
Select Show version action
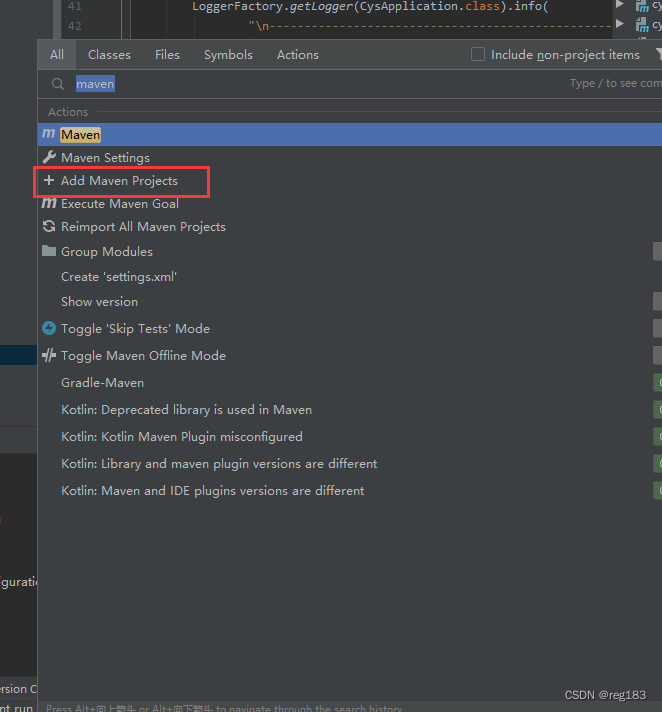tap(99, 302)
